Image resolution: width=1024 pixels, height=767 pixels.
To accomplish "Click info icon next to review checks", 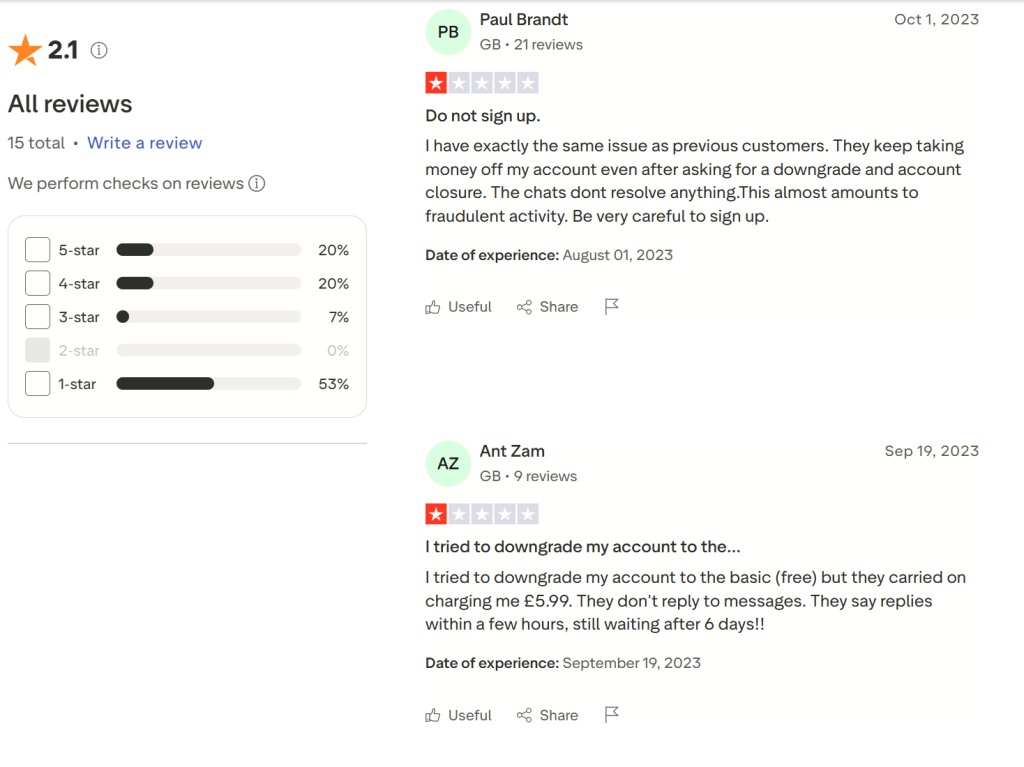I will [x=257, y=184].
